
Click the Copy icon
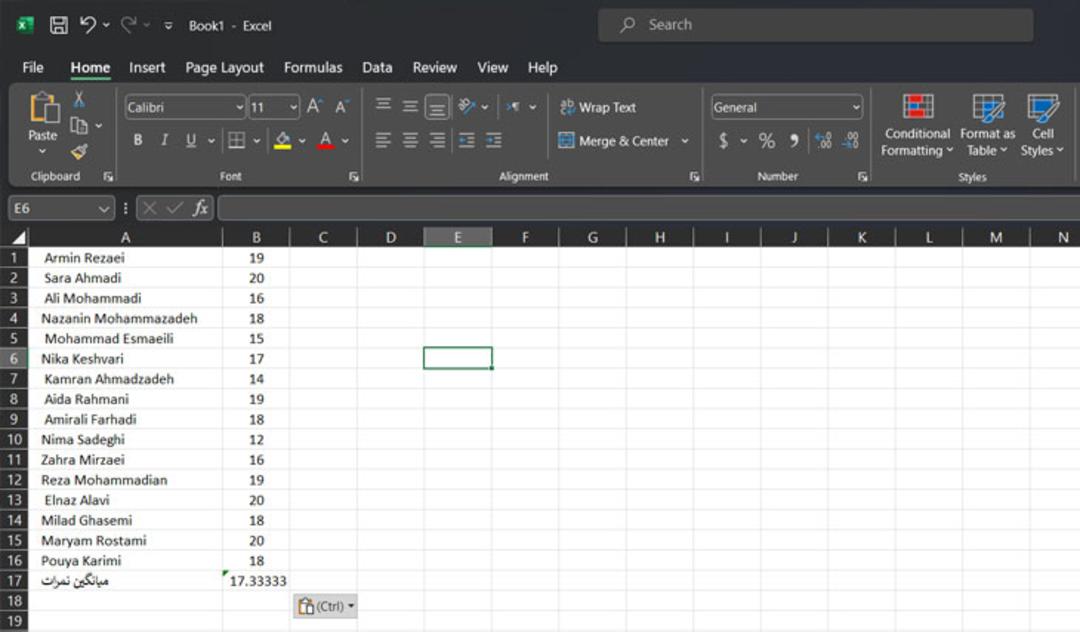79,125
